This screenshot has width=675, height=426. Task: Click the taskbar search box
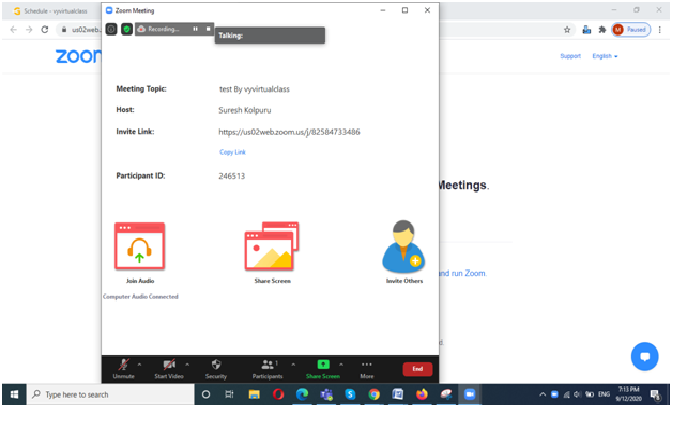[x=111, y=394]
